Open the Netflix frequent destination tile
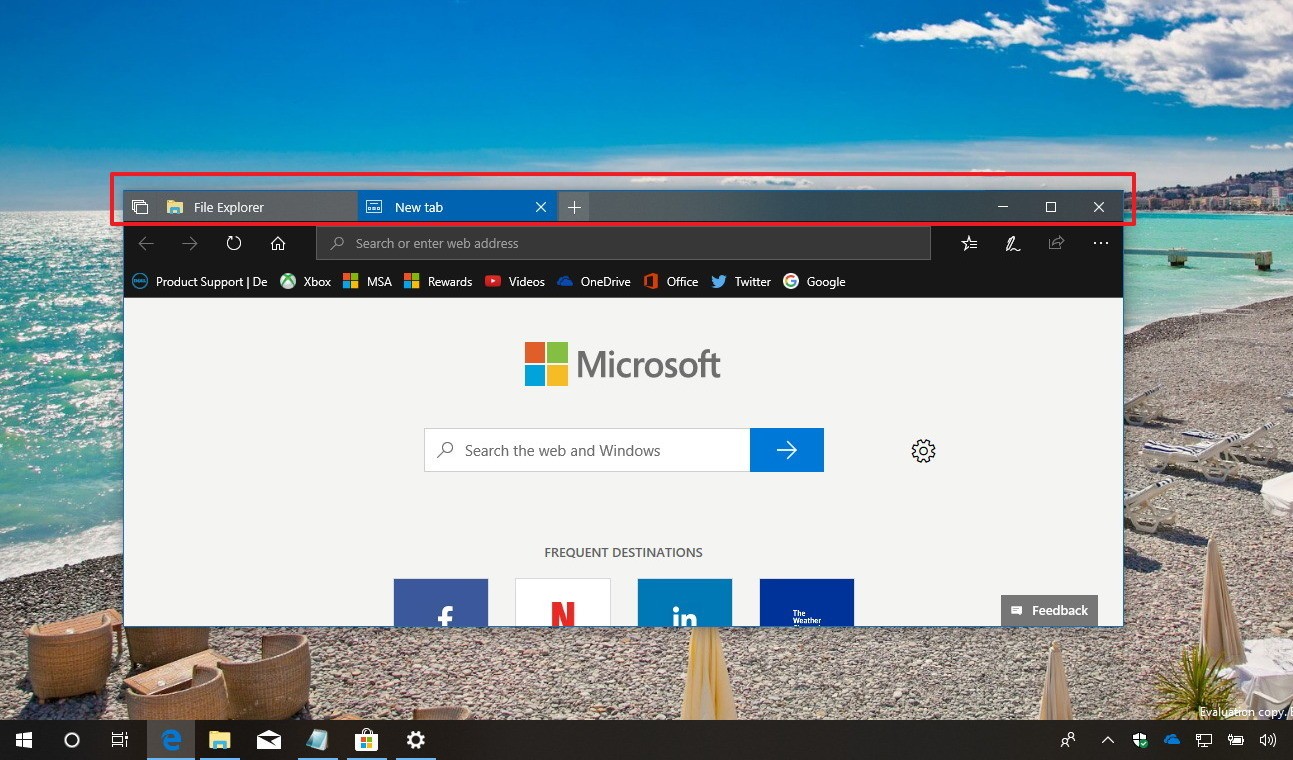Screen dimensions: 1293x760 click(563, 602)
